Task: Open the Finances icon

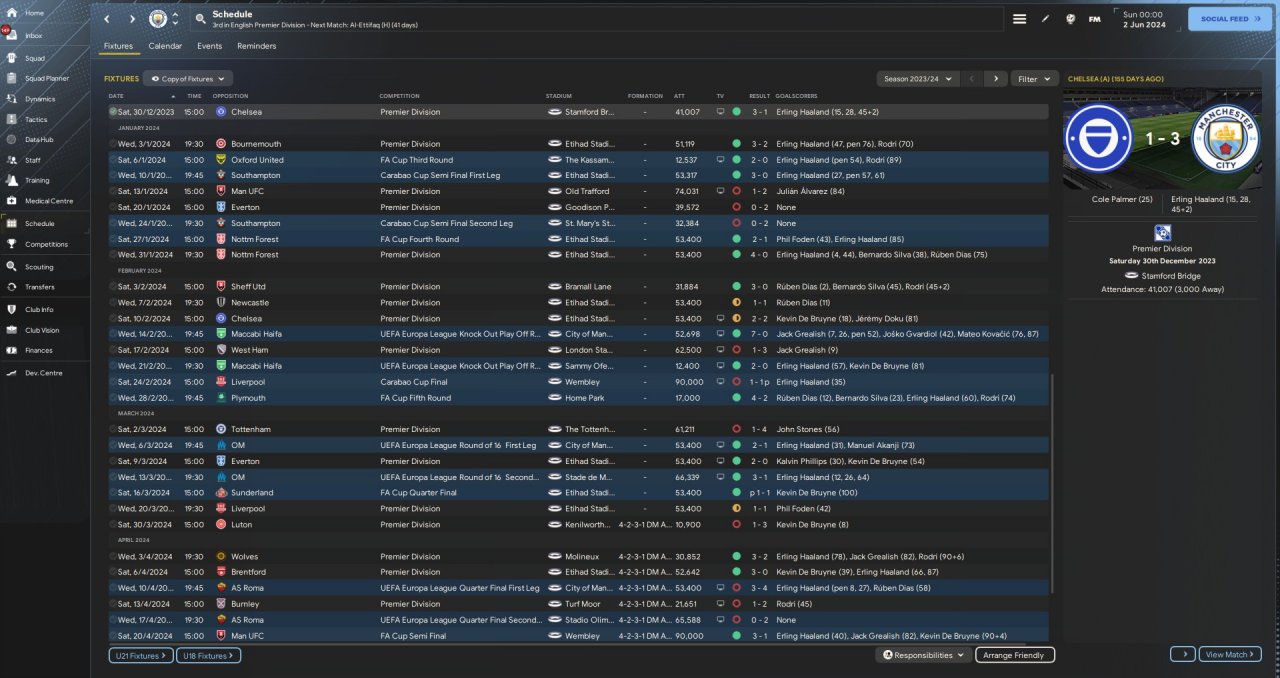Action: coord(11,350)
